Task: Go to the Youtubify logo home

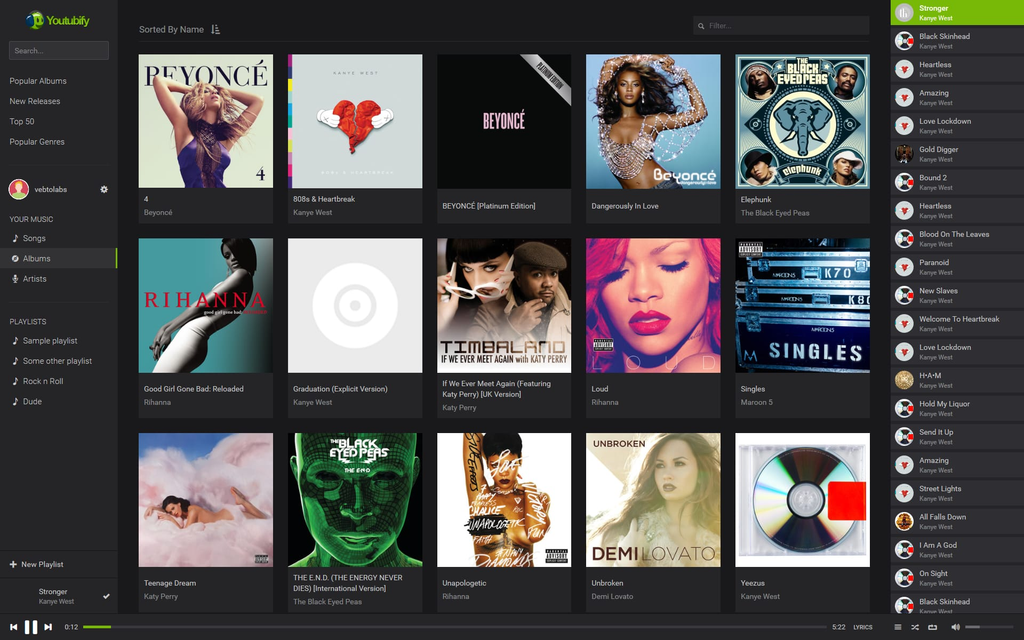Action: pos(57,20)
